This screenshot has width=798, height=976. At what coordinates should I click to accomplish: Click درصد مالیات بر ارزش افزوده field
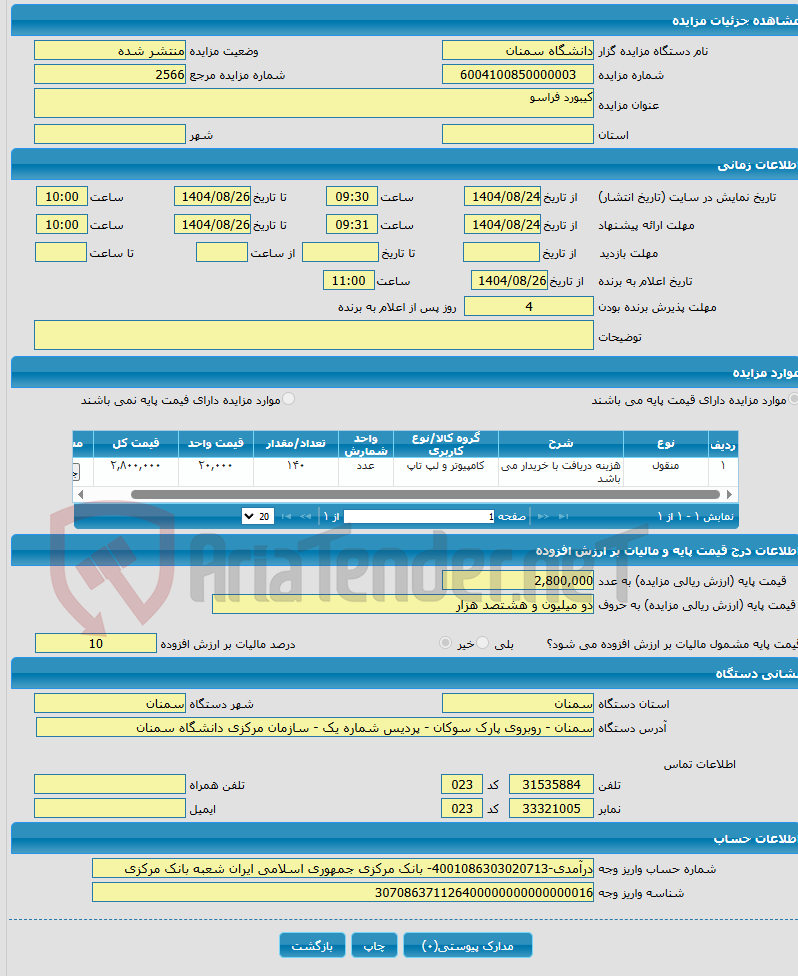[x=96, y=643]
